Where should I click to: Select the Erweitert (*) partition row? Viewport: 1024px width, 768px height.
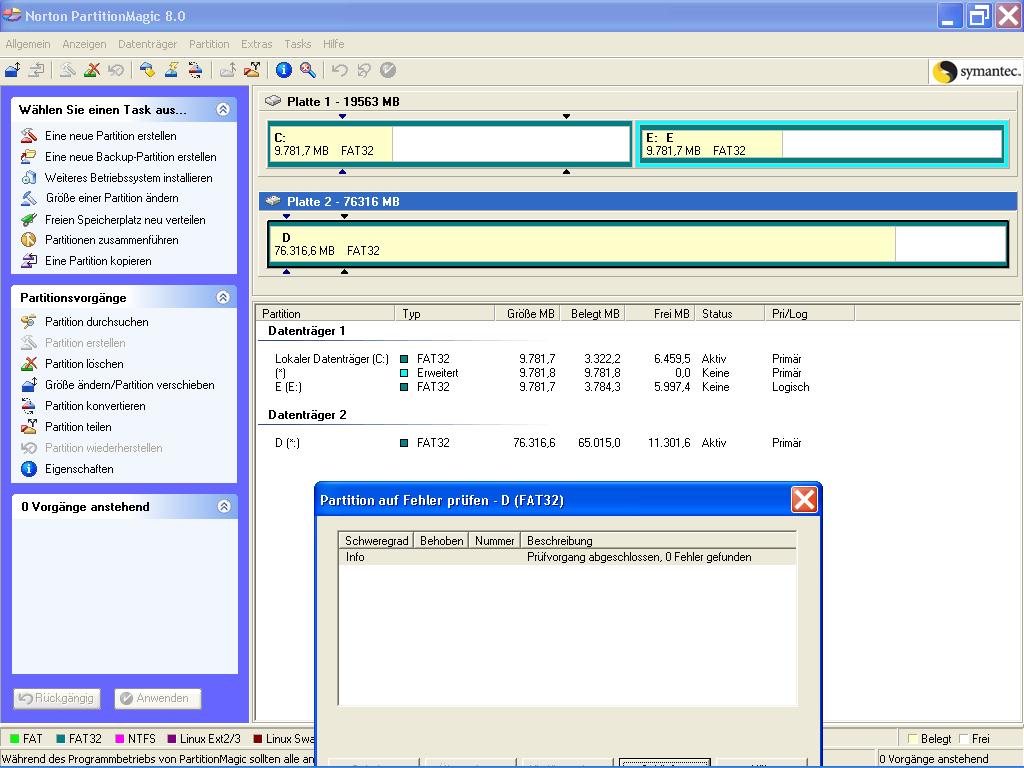542,373
